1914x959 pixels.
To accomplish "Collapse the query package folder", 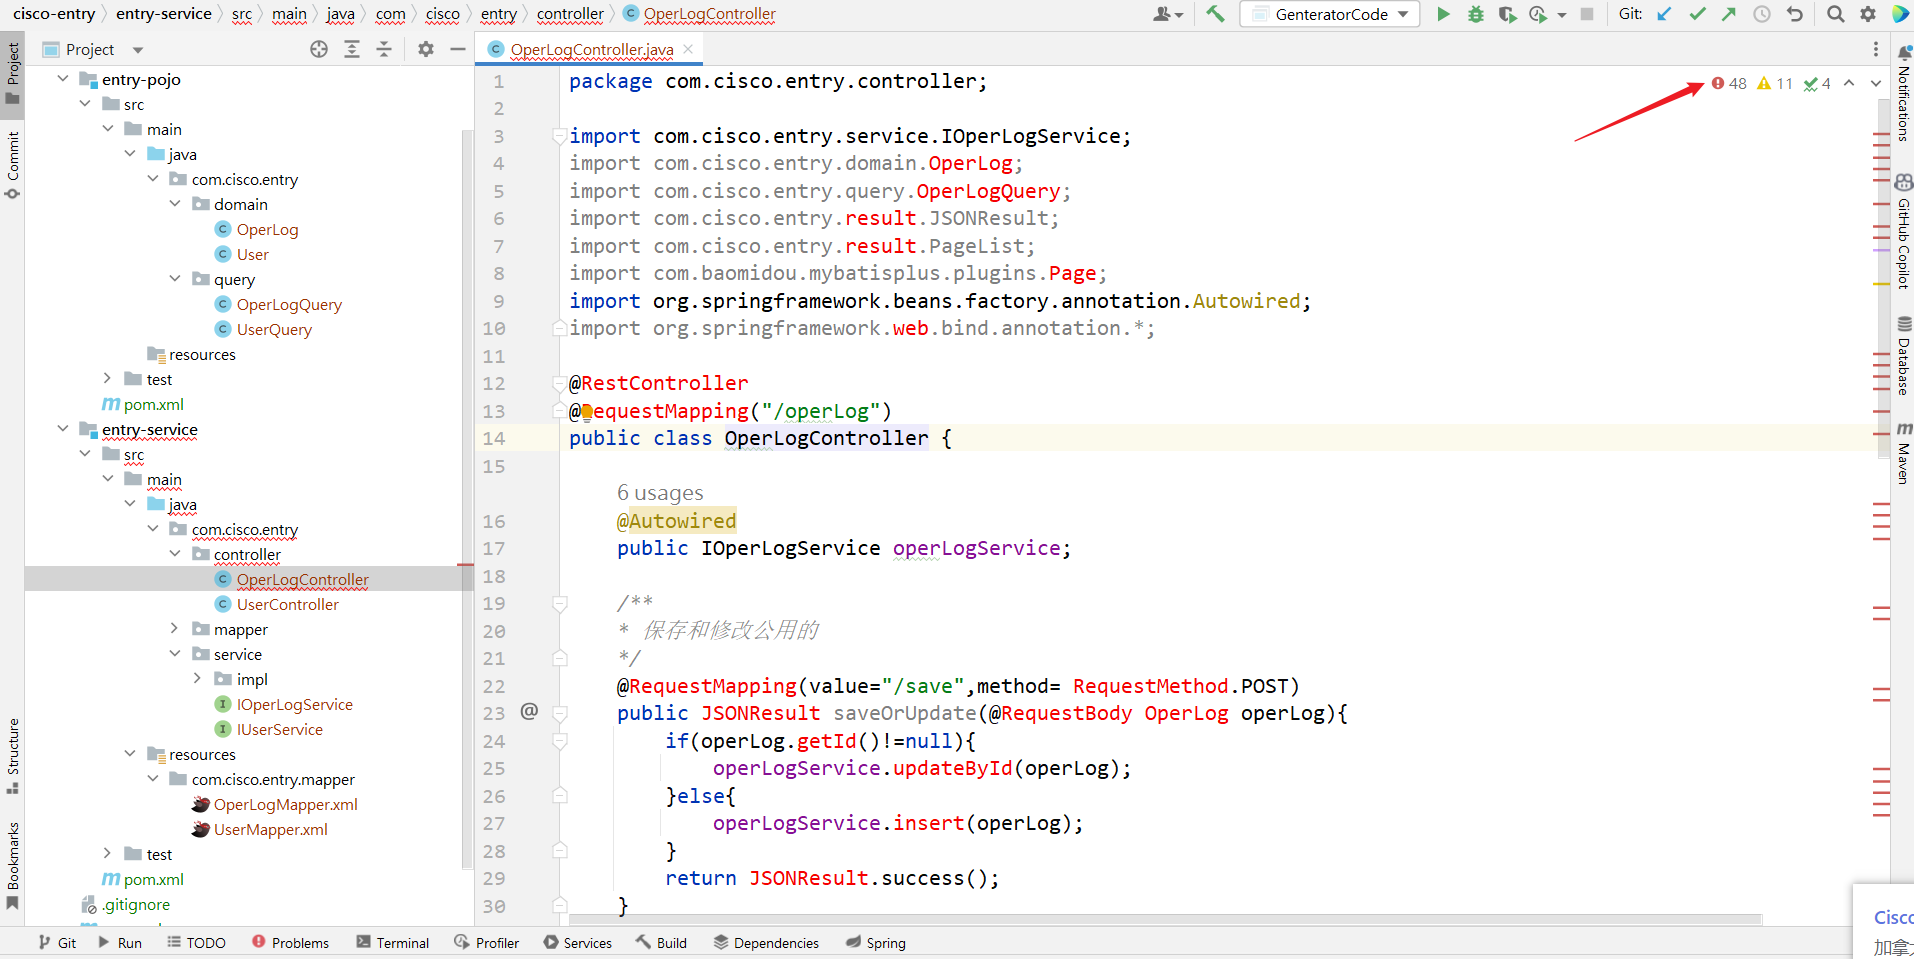I will coord(175,278).
